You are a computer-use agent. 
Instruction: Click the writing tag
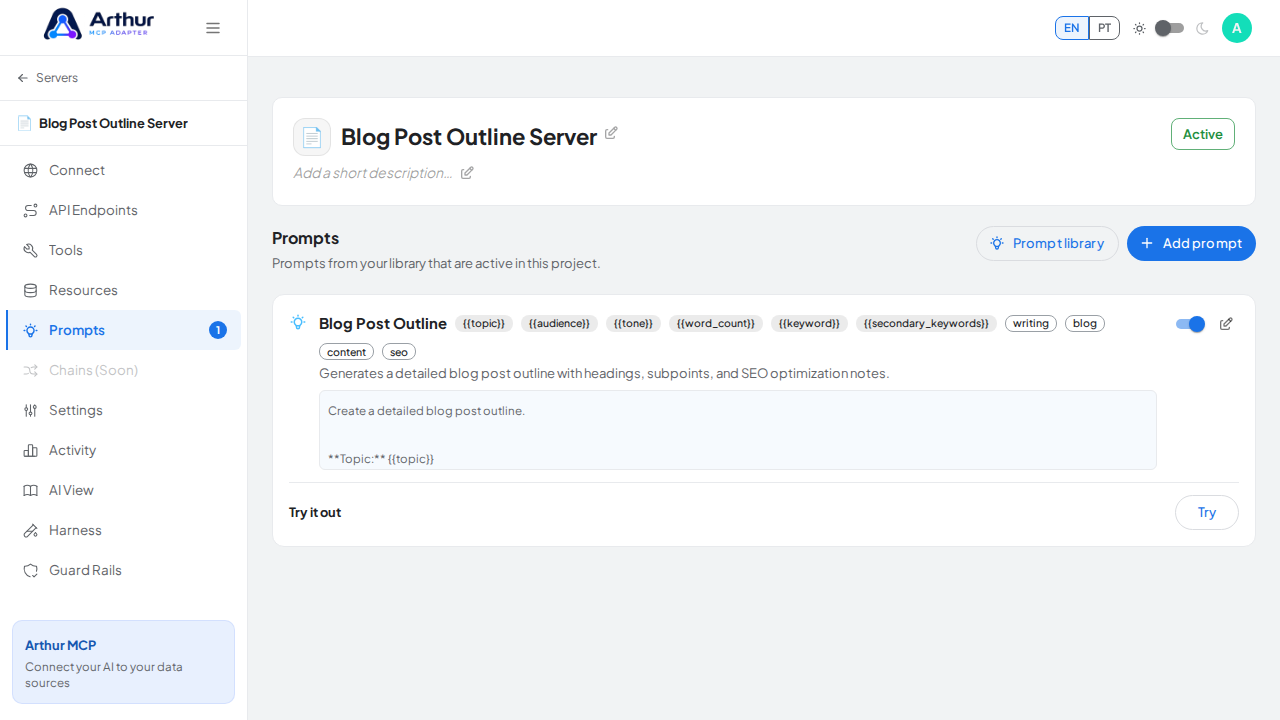(x=1031, y=323)
